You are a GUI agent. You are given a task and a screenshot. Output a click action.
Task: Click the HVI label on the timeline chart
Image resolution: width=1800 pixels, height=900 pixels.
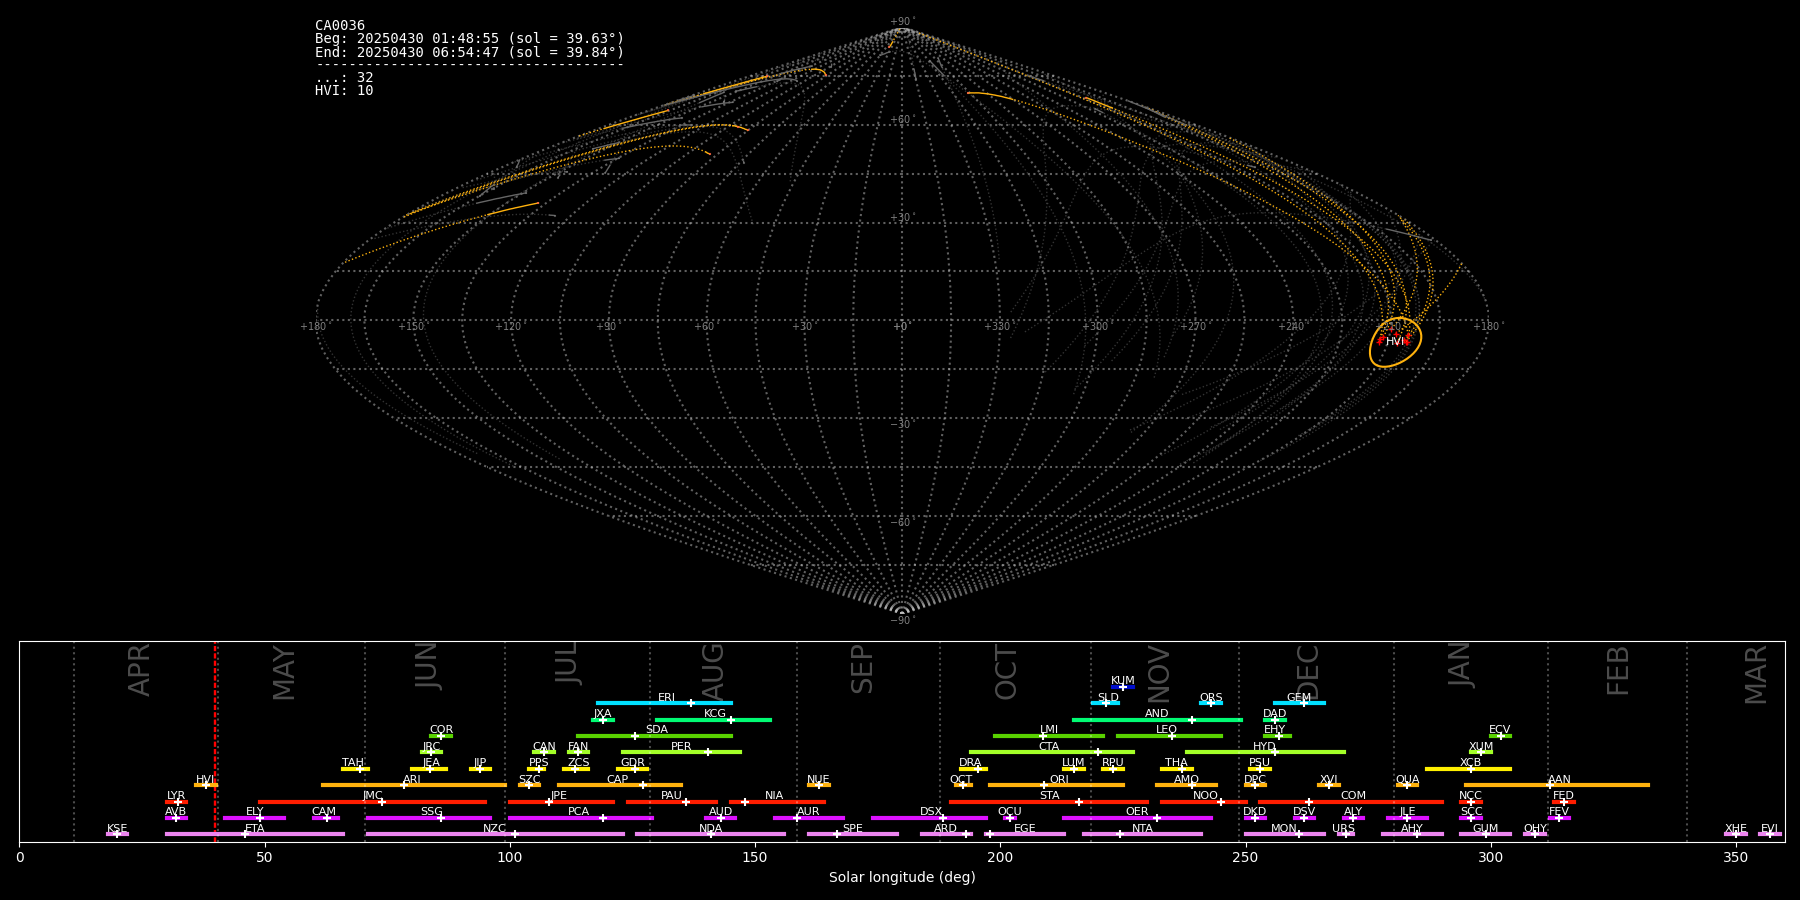pos(205,780)
